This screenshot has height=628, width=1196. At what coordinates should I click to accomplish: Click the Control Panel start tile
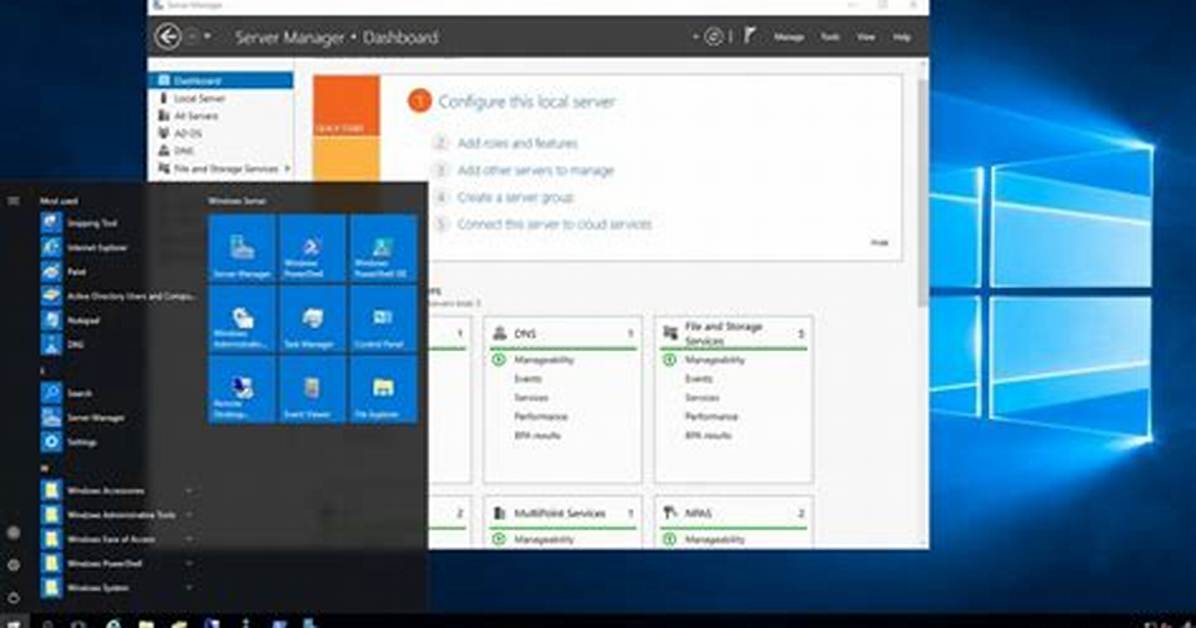point(383,319)
